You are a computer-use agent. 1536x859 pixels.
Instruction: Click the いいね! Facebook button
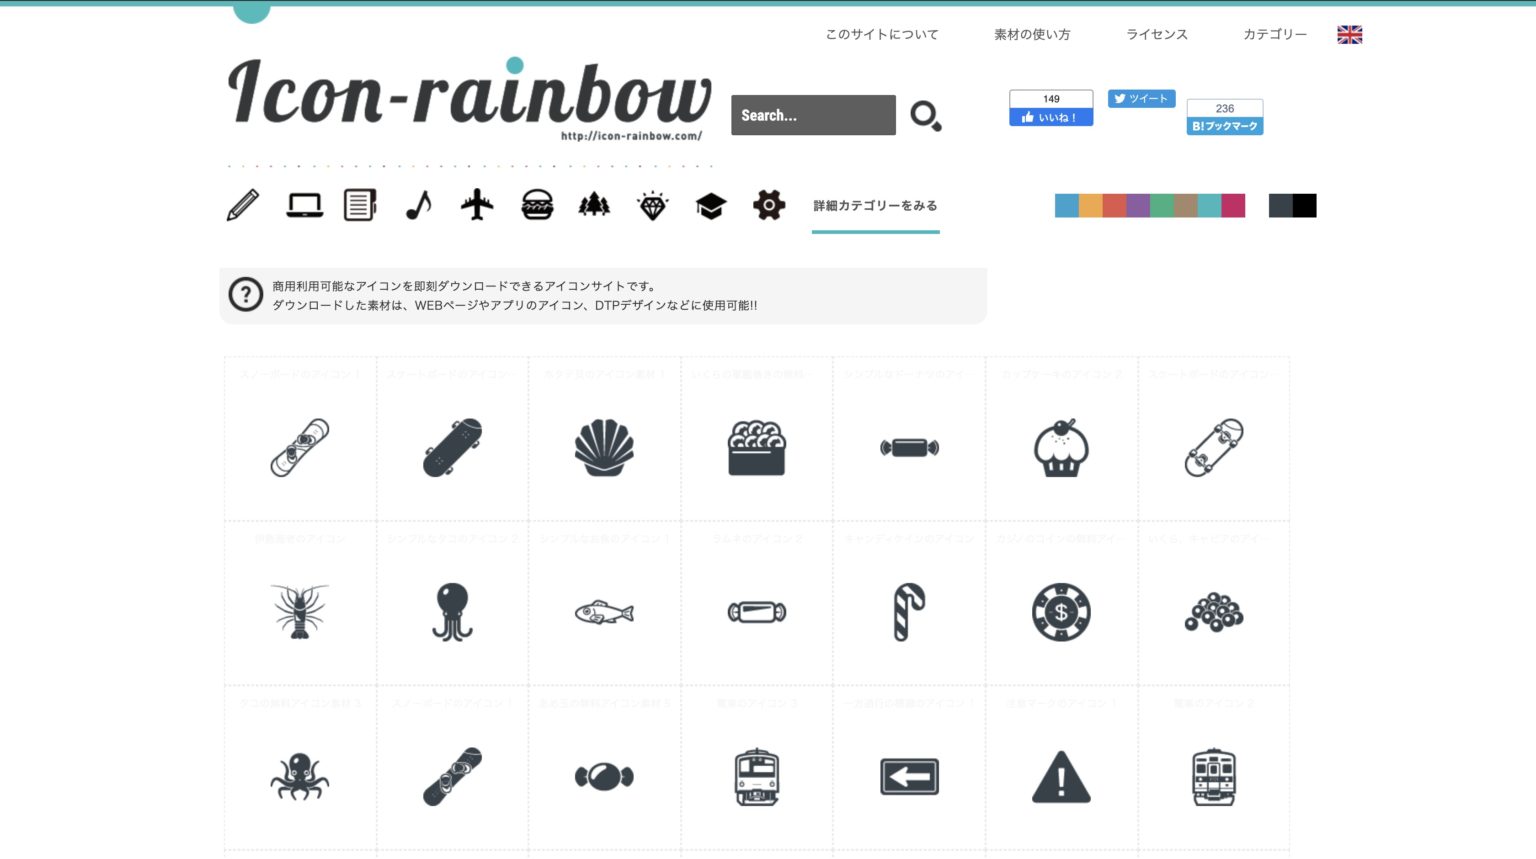[x=1051, y=117]
